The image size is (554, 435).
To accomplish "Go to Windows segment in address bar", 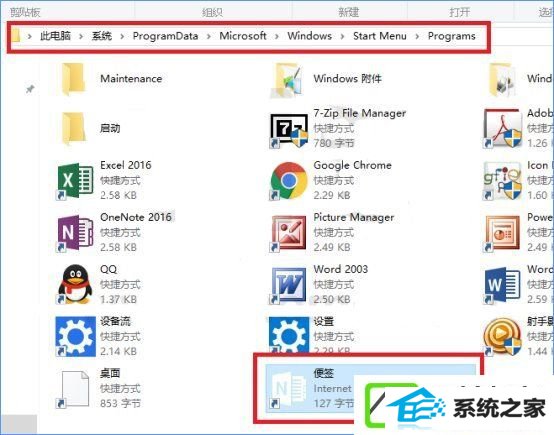I will pos(310,36).
